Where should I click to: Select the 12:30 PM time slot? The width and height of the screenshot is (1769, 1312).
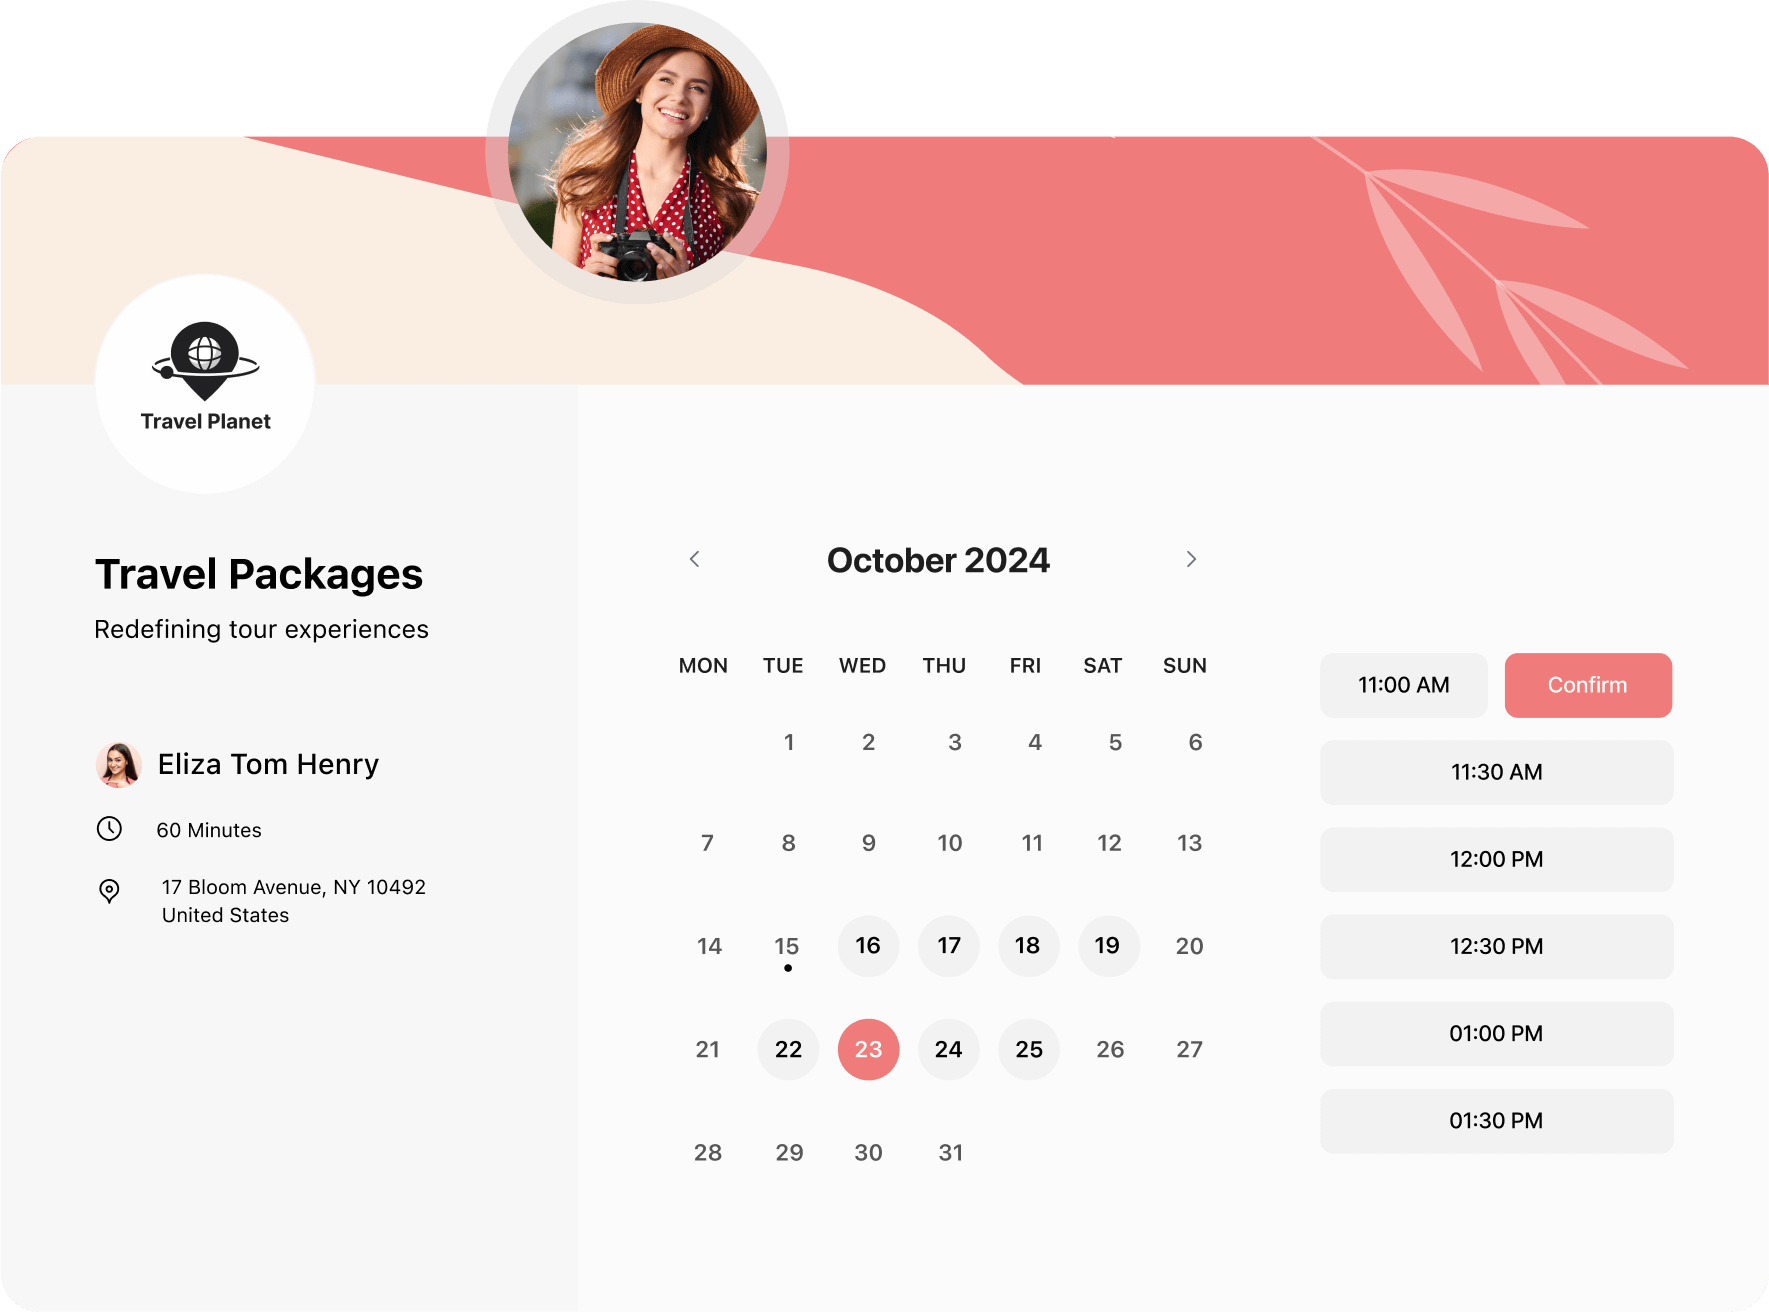click(x=1496, y=946)
